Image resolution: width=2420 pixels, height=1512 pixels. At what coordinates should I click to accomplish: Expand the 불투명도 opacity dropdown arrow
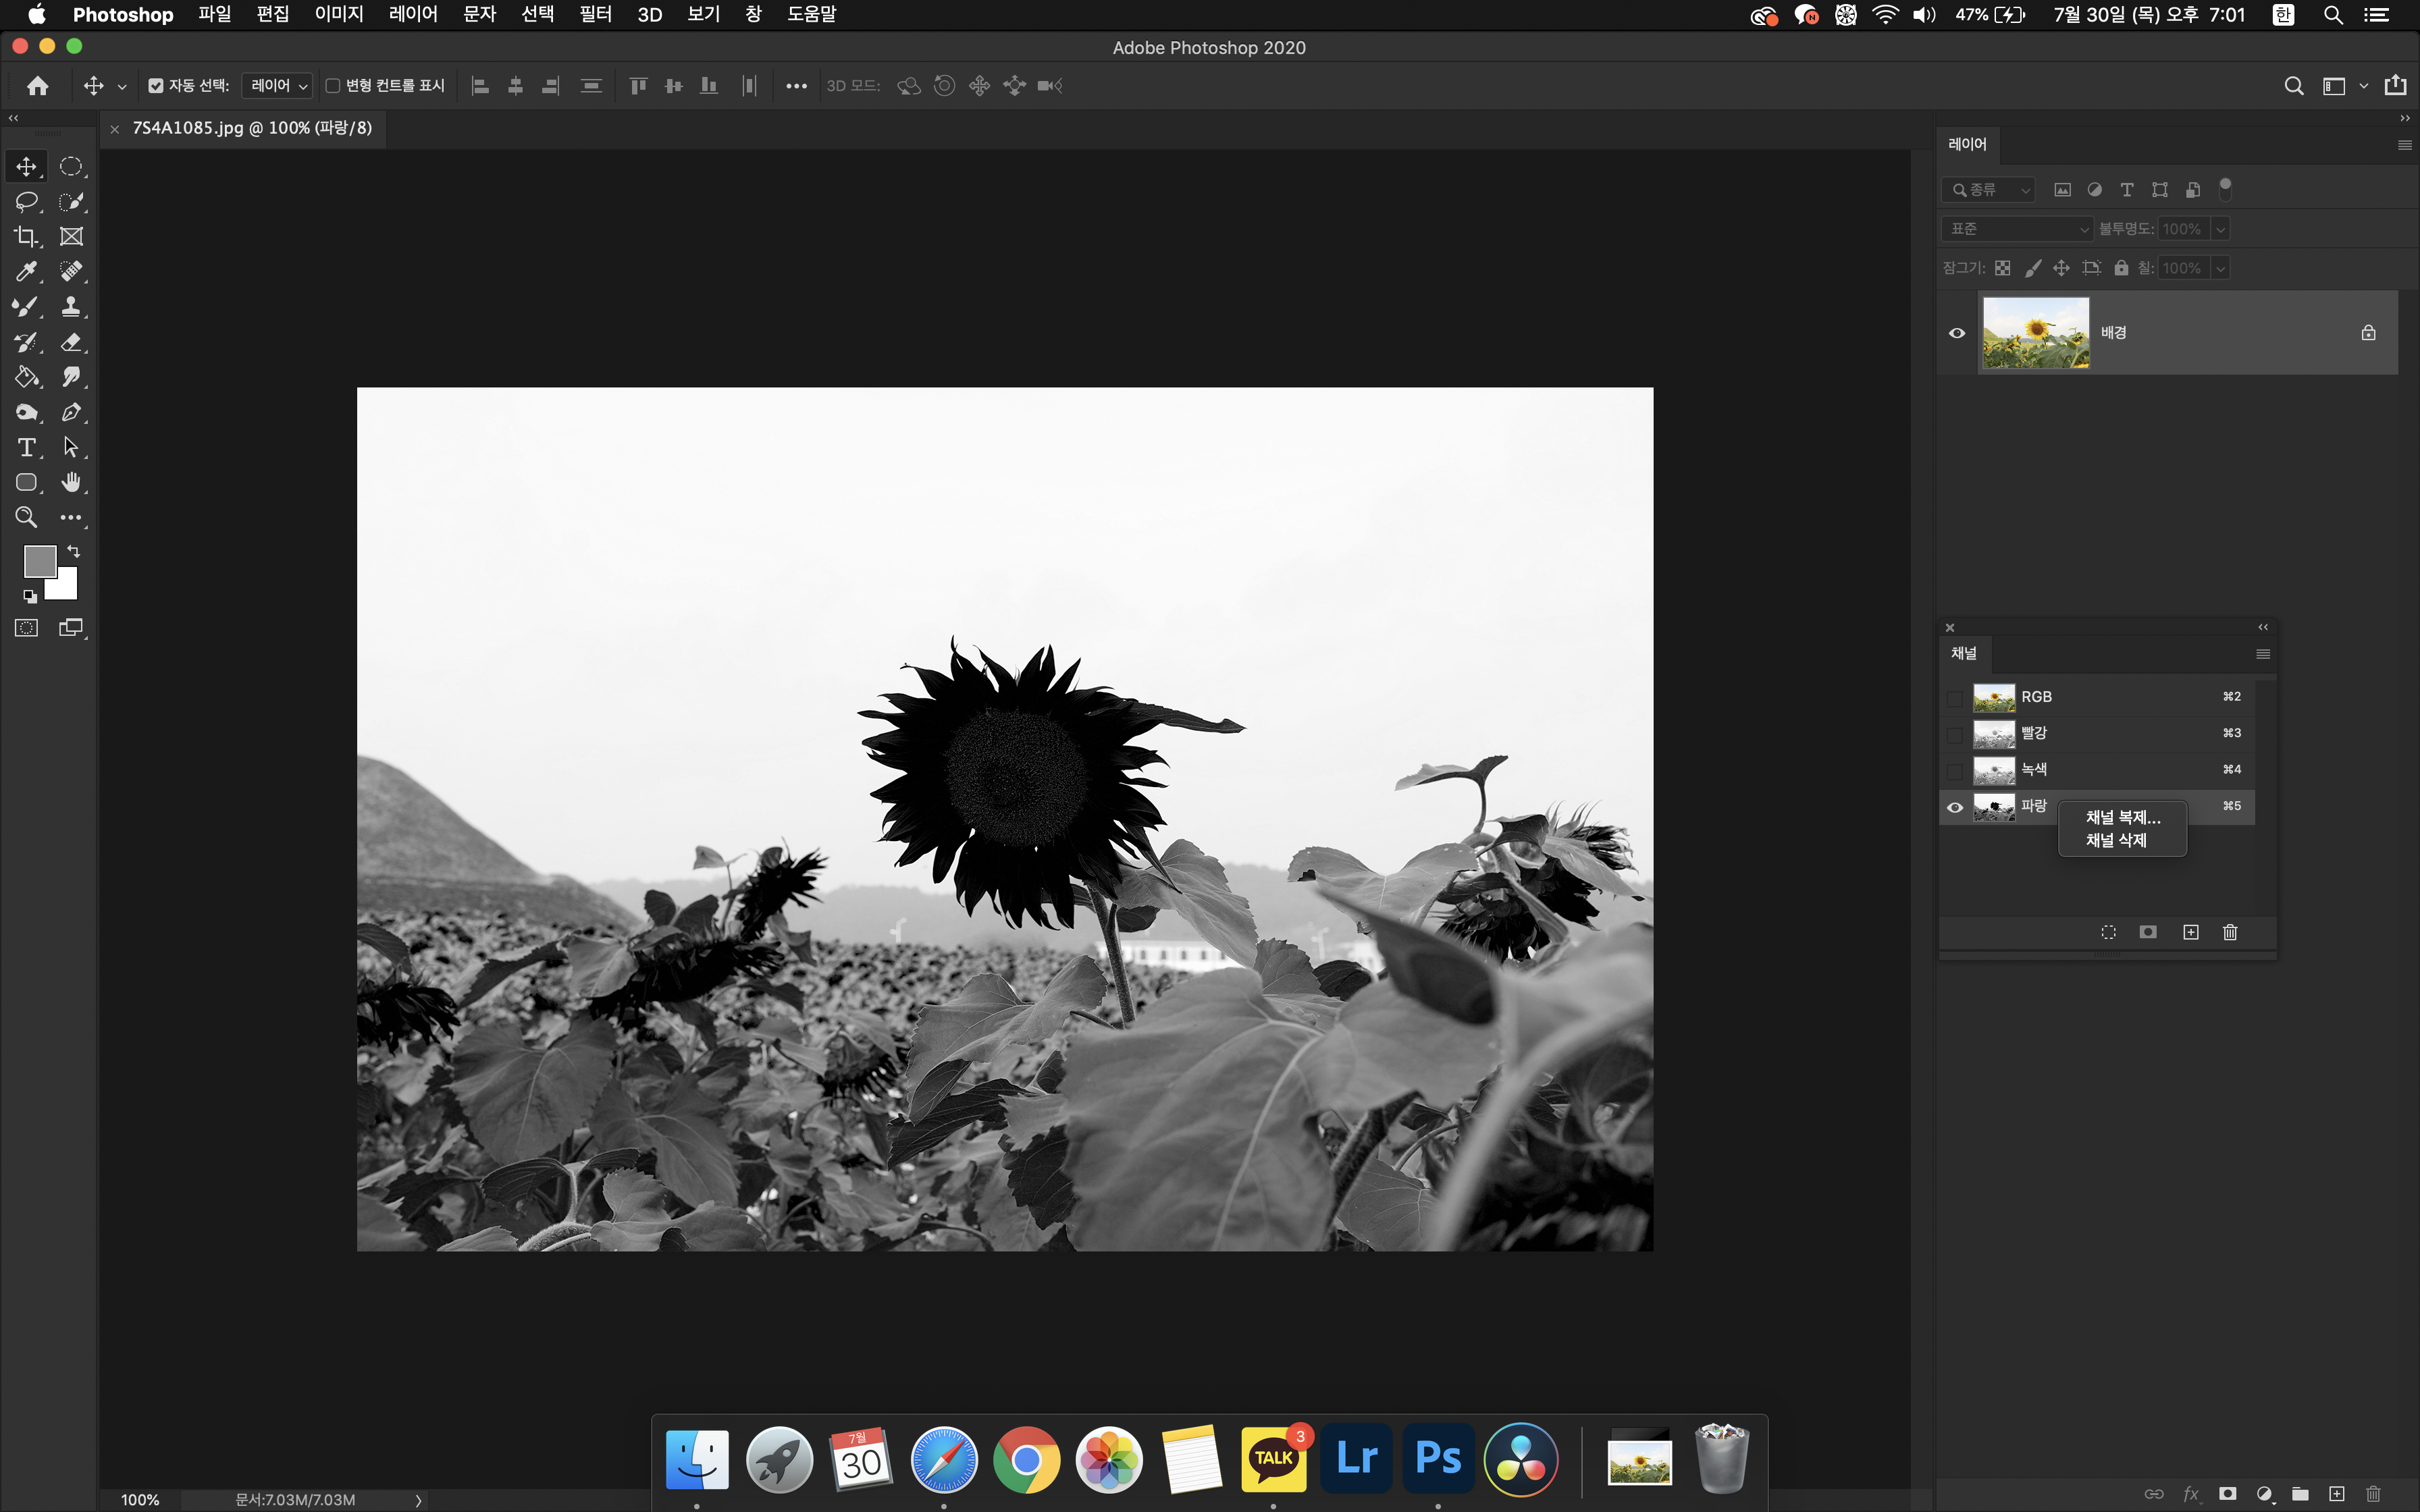pyautogui.click(x=2220, y=229)
